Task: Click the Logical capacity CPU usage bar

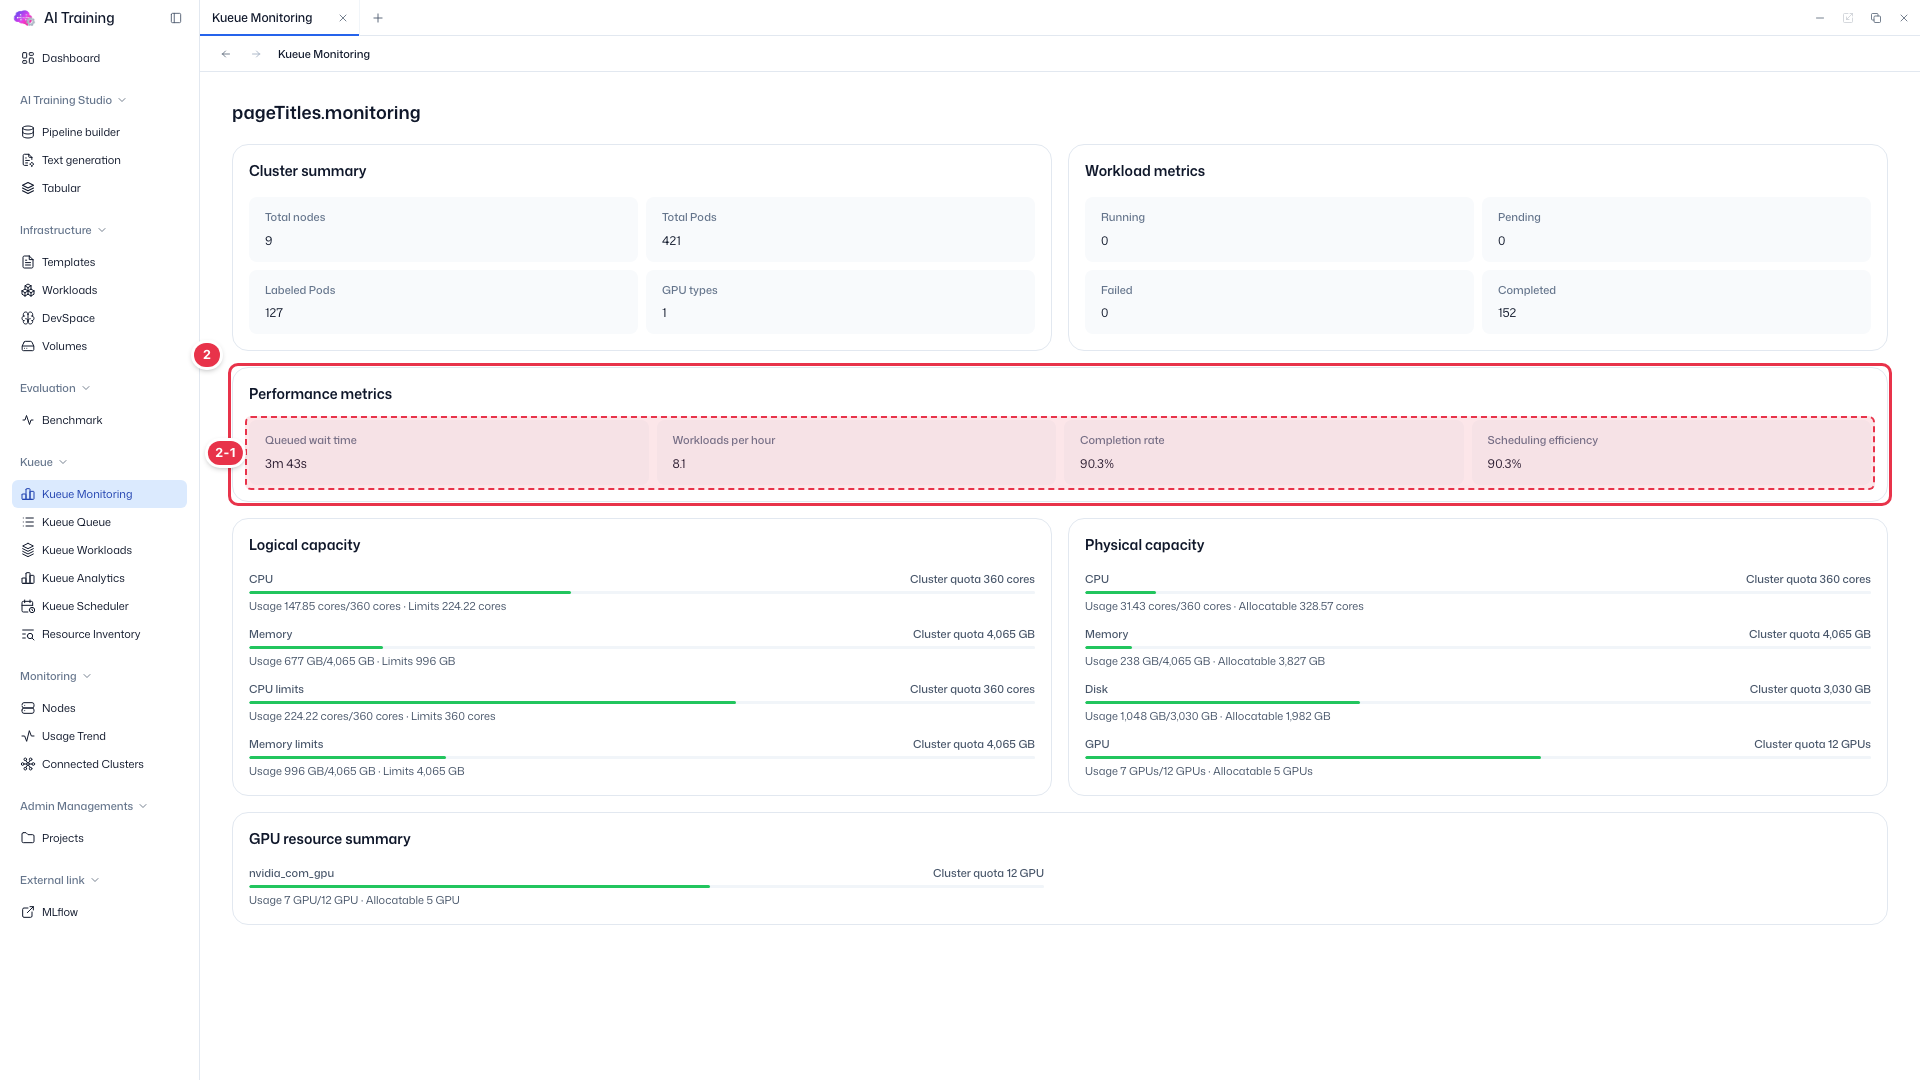Action: coord(642,593)
